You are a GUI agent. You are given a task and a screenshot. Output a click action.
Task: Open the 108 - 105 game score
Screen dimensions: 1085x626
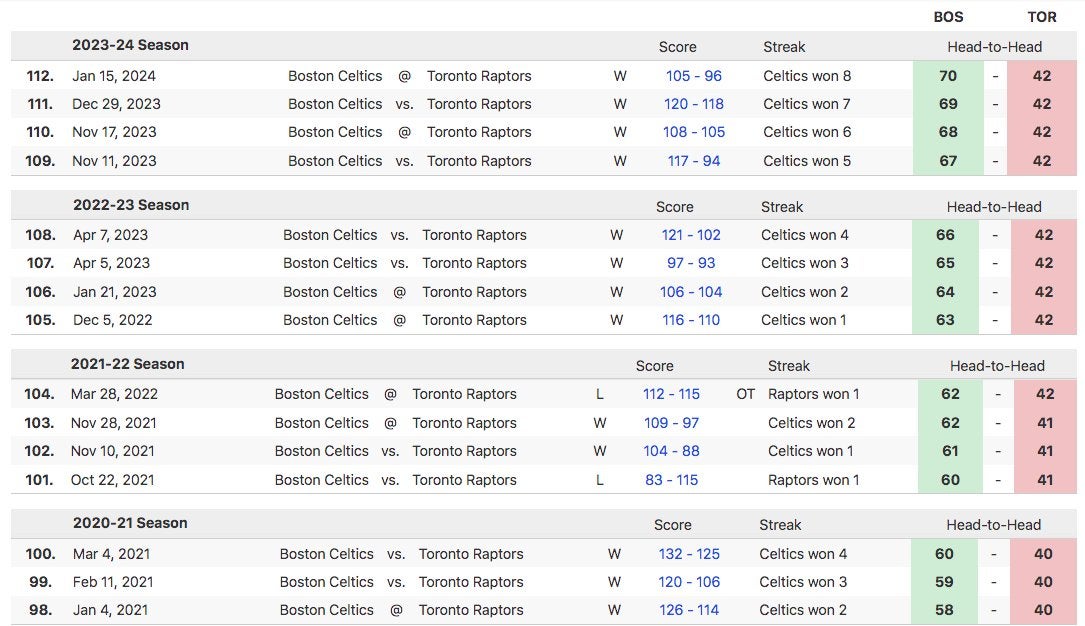point(693,132)
